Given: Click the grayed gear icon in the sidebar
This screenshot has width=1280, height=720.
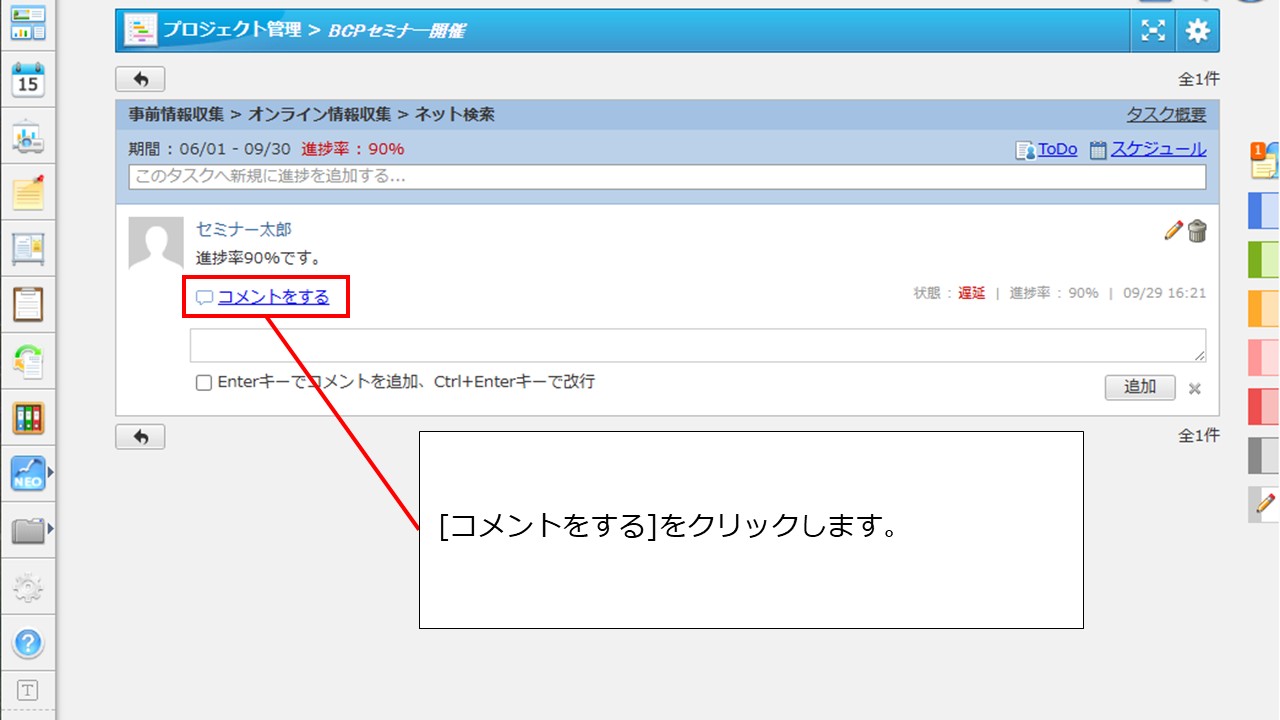Looking at the screenshot, I should 28,587.
